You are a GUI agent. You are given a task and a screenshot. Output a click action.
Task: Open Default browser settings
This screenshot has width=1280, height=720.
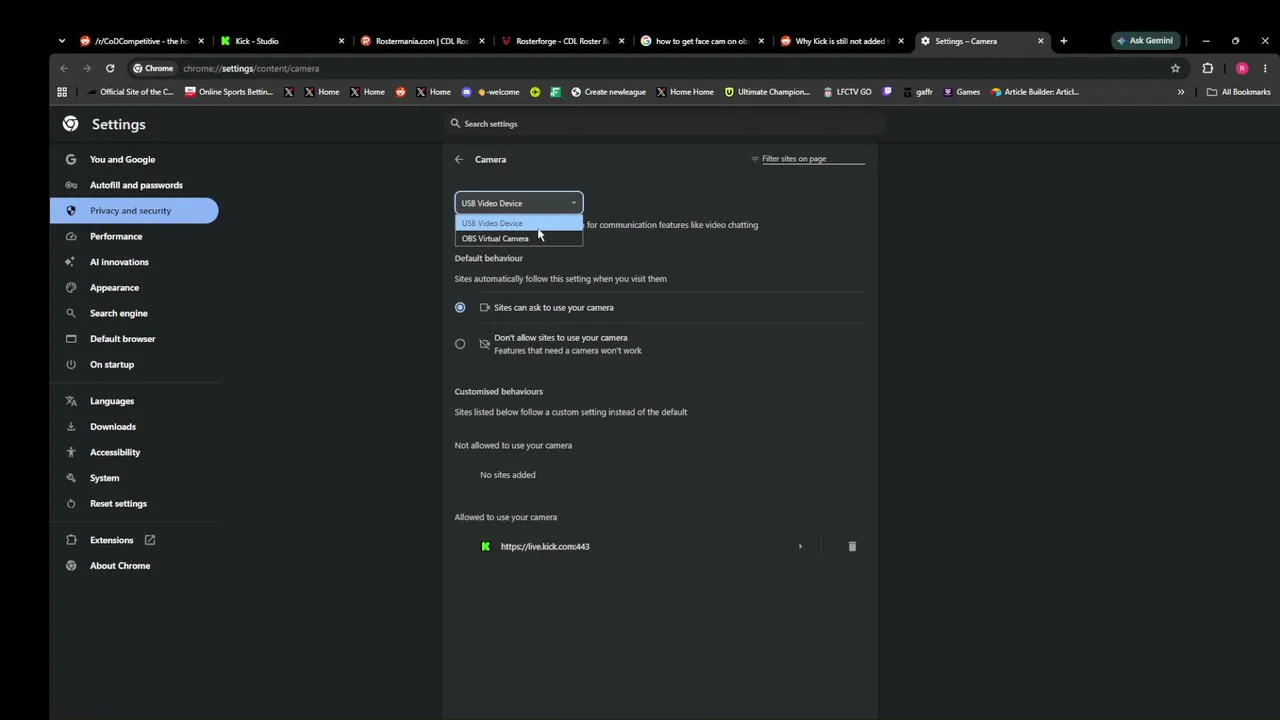pos(122,339)
